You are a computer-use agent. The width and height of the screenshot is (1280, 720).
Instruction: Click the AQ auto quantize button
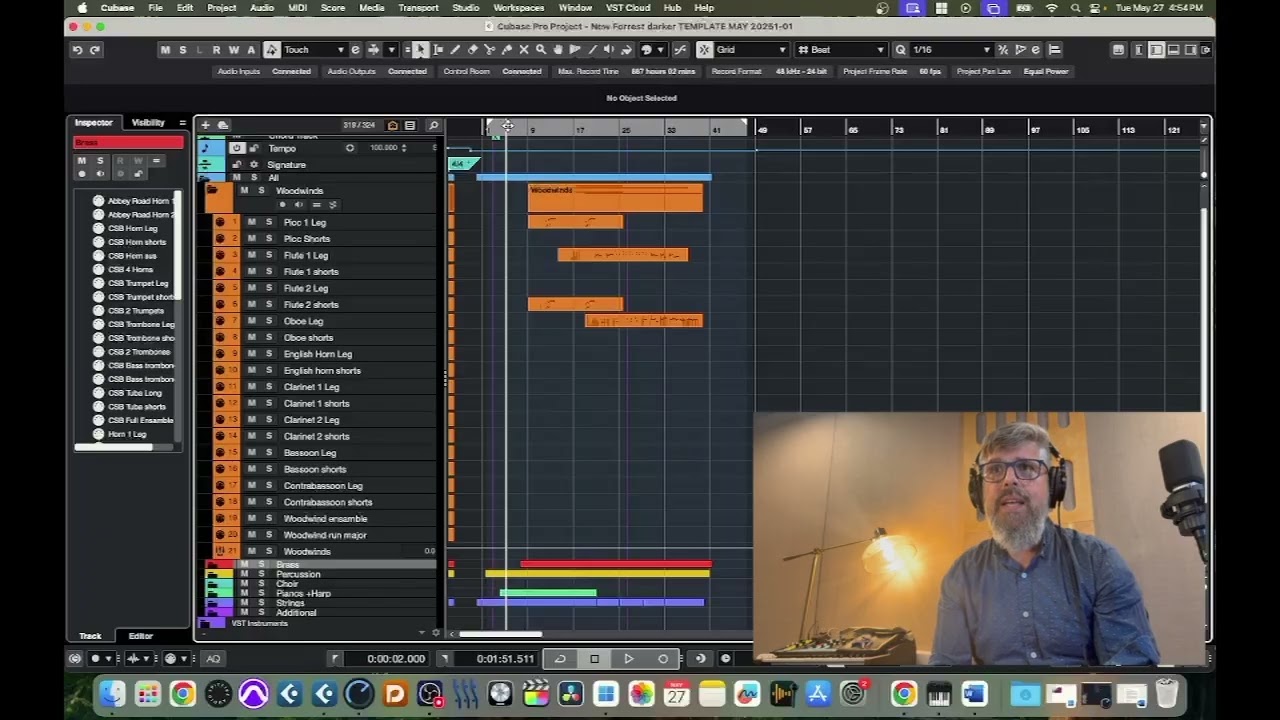[213, 658]
